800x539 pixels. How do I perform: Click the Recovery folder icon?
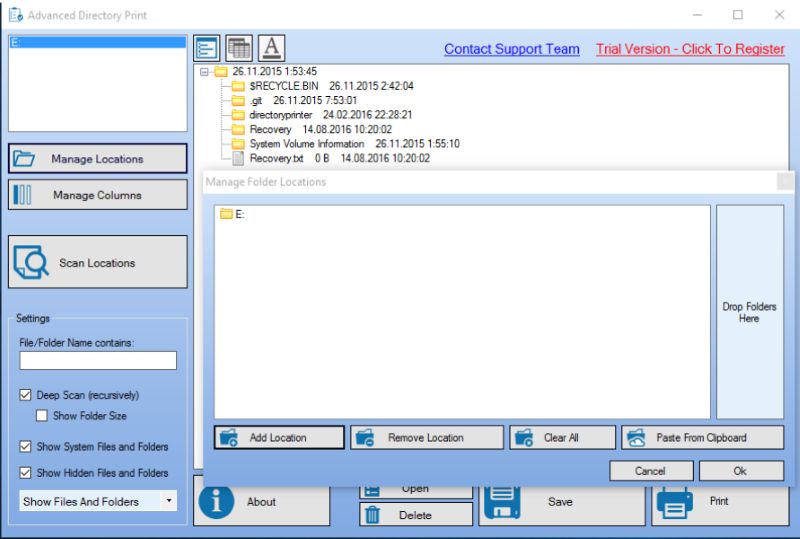coord(238,129)
